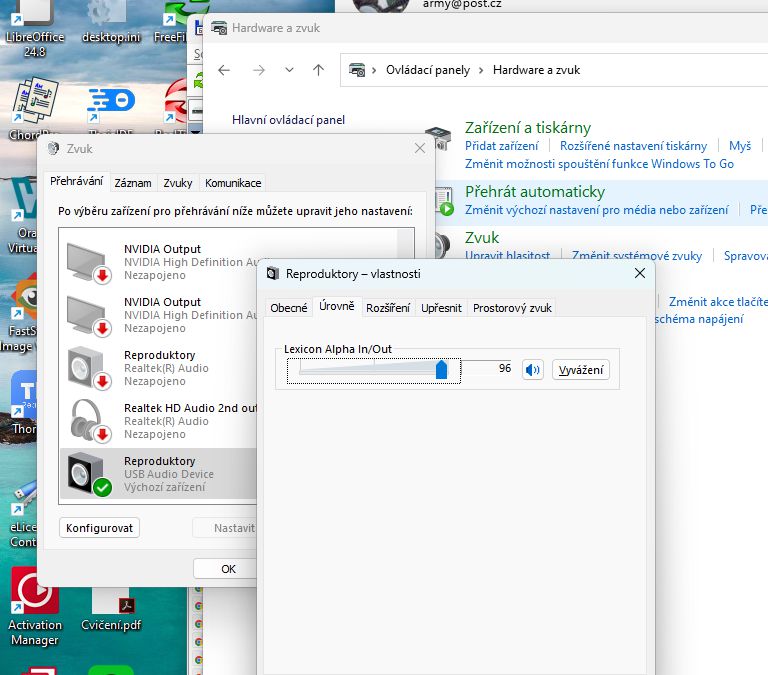Open the Cvičení.pdf desktop file
The height and width of the screenshot is (675, 768).
coord(111,610)
